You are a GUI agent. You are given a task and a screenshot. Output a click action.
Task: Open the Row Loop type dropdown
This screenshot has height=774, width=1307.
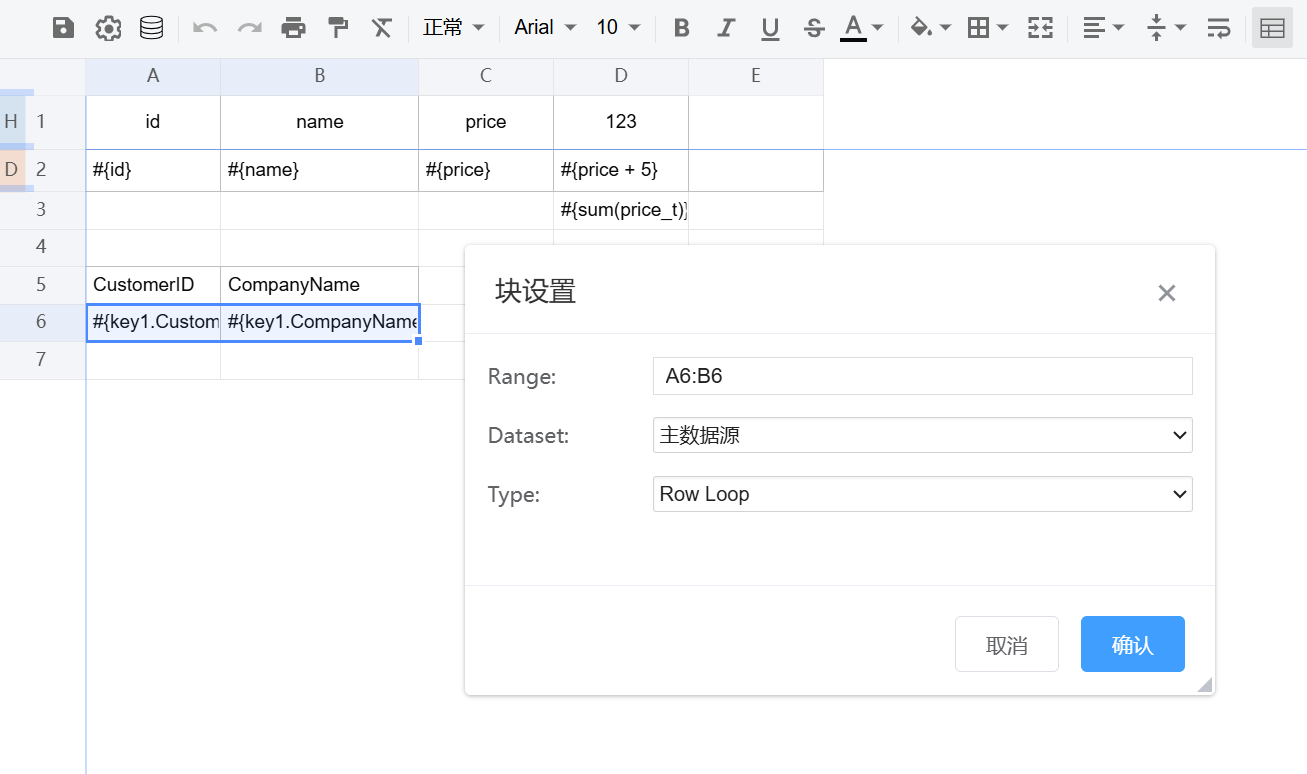coord(922,494)
